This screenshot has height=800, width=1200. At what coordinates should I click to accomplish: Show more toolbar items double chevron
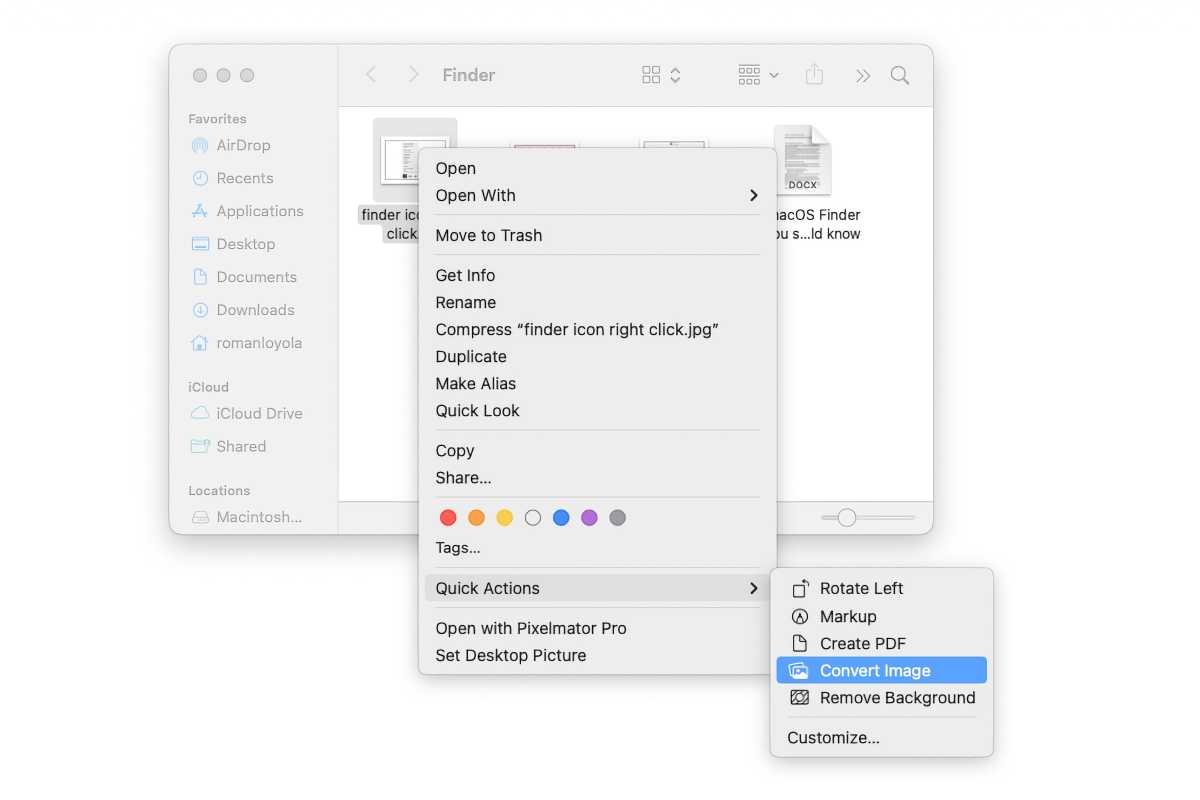click(862, 75)
